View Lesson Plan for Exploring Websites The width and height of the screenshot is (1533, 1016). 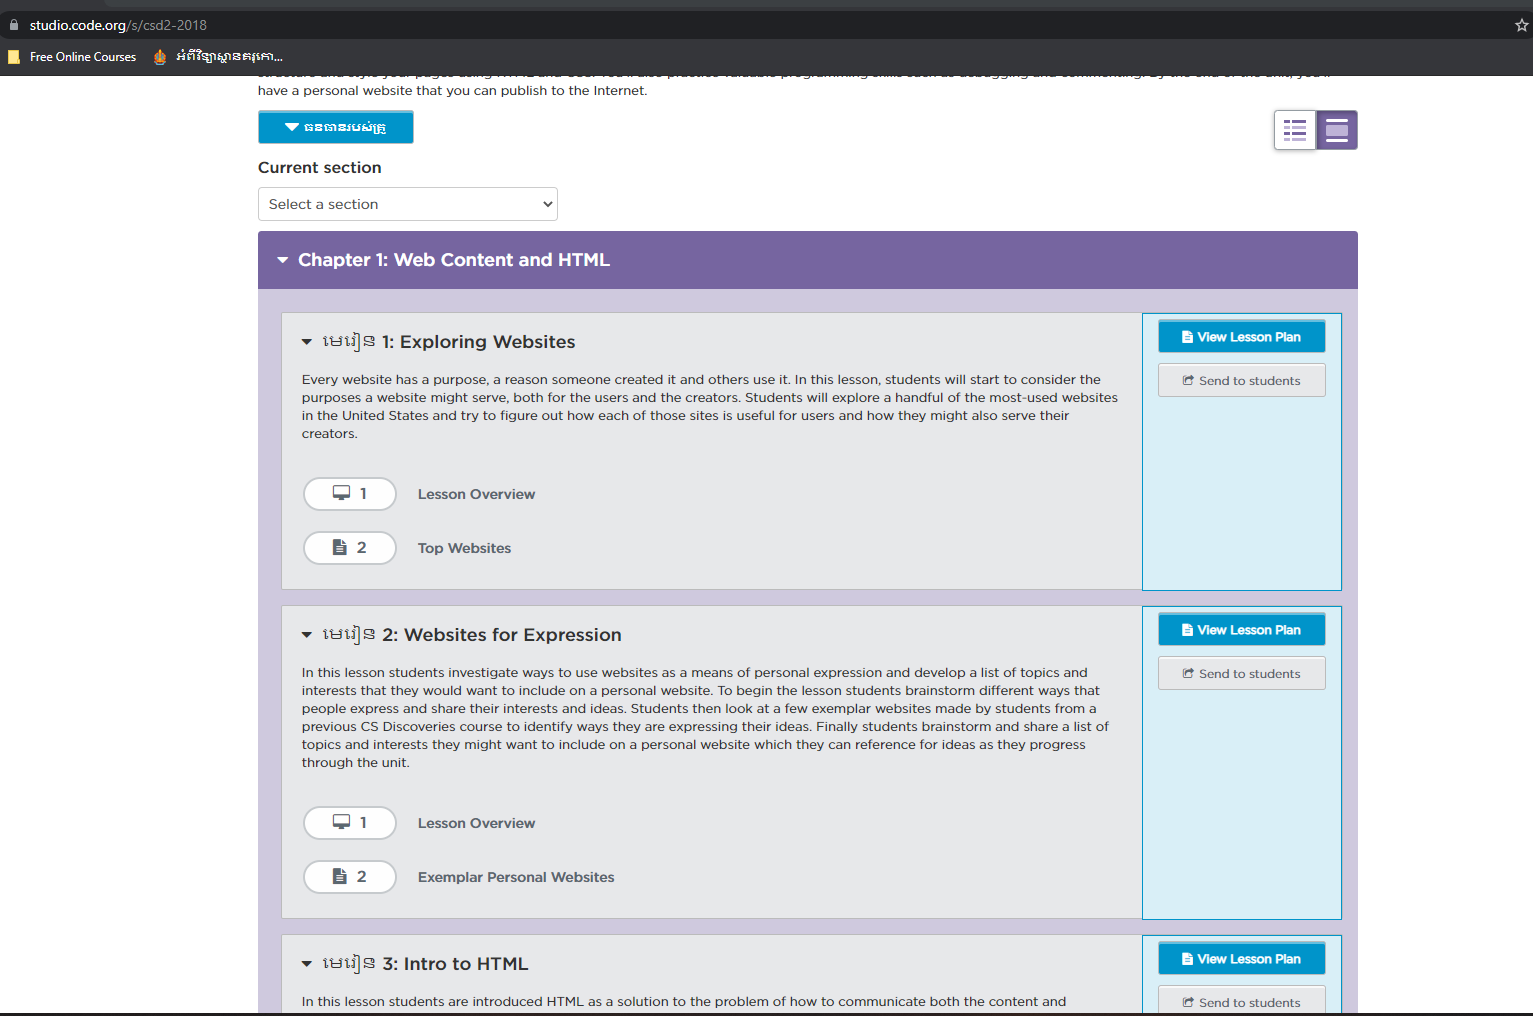click(x=1241, y=337)
